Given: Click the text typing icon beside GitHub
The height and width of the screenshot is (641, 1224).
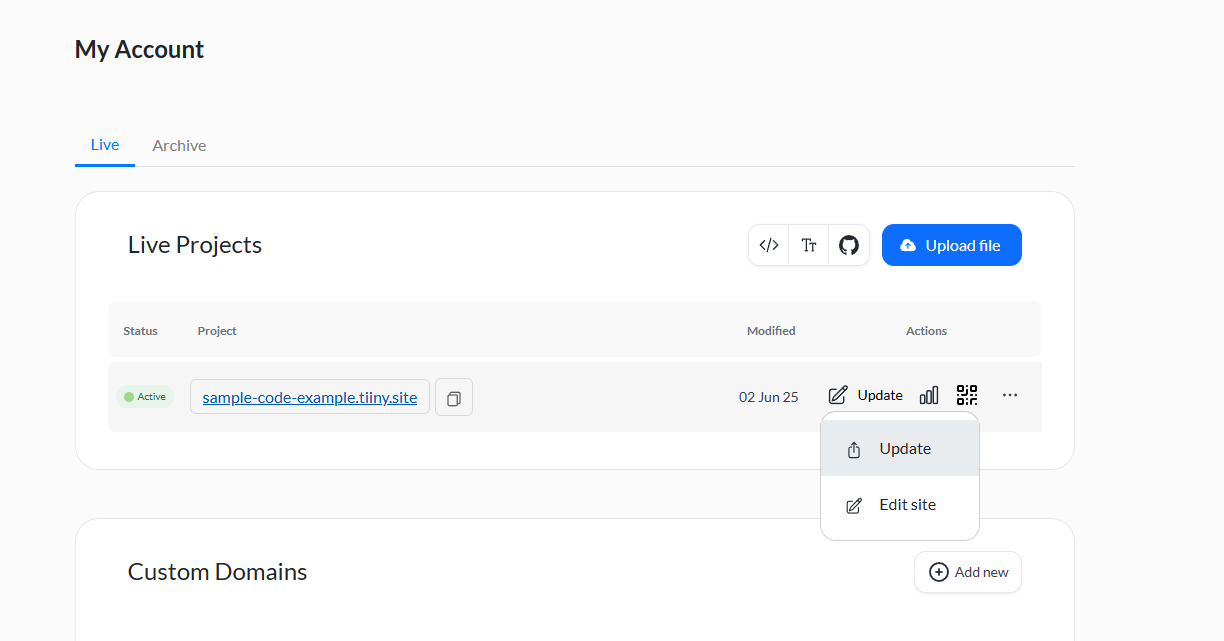Looking at the screenshot, I should 809,245.
